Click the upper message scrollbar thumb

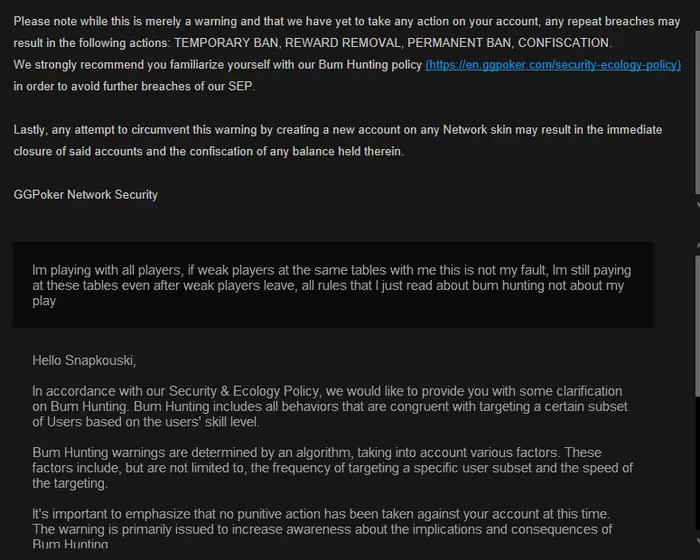click(x=696, y=100)
